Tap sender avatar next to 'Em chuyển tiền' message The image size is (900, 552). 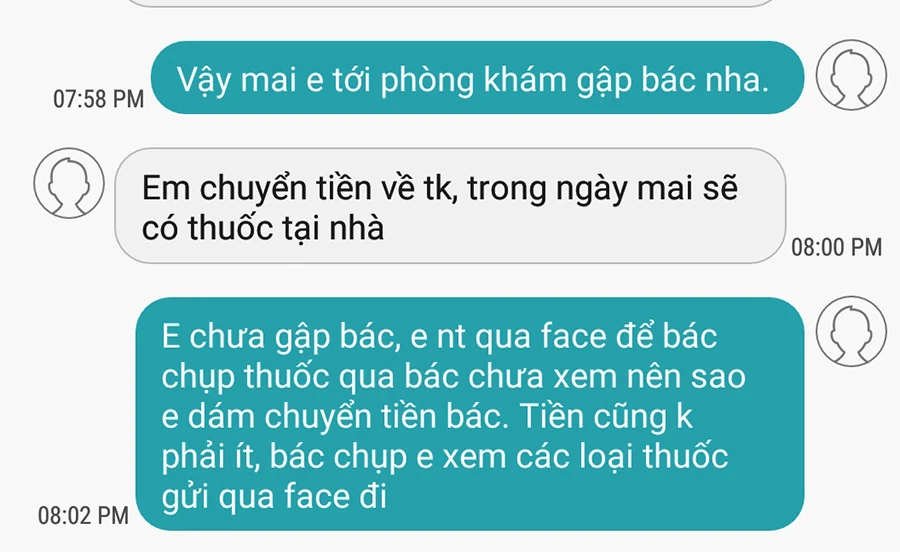tap(69, 183)
